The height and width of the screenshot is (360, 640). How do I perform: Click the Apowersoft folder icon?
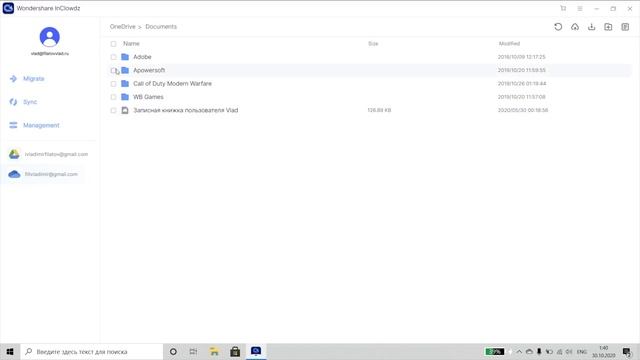(x=125, y=70)
